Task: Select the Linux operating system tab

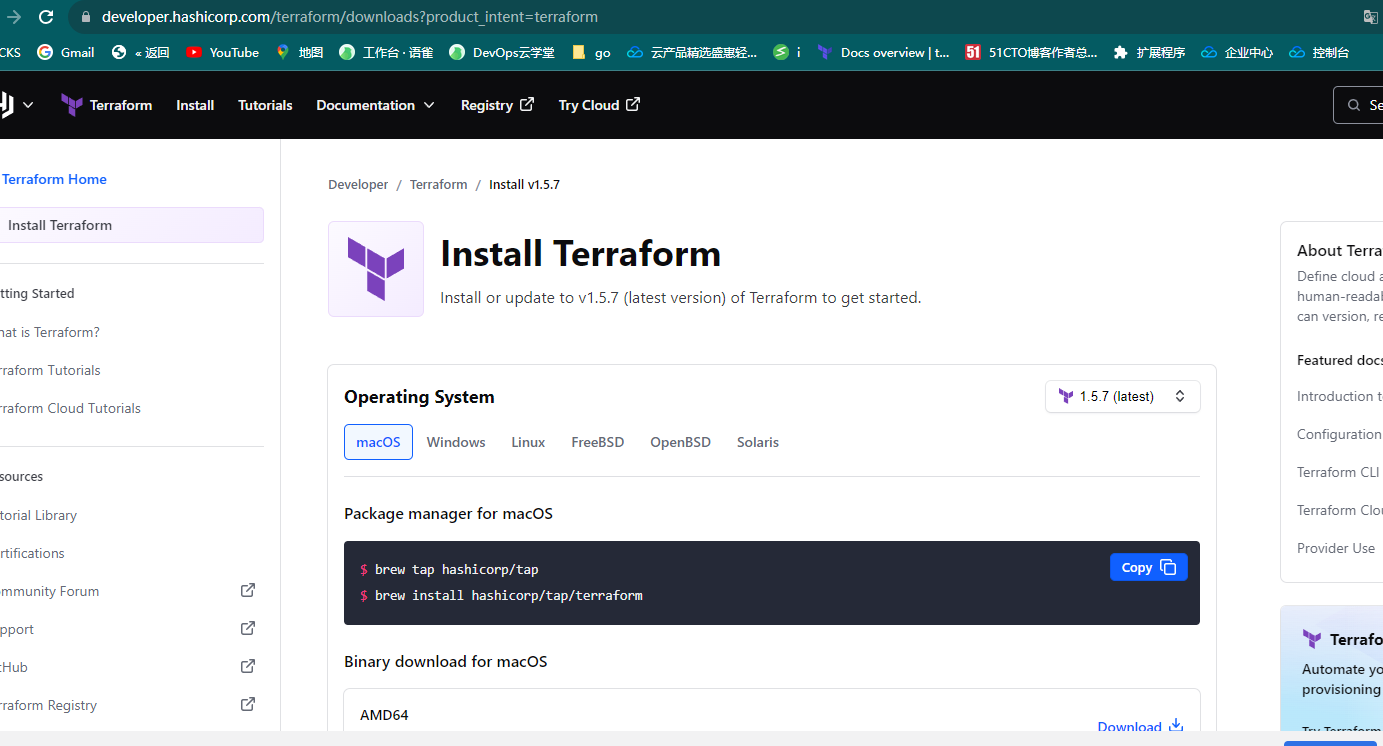Action: (528, 441)
